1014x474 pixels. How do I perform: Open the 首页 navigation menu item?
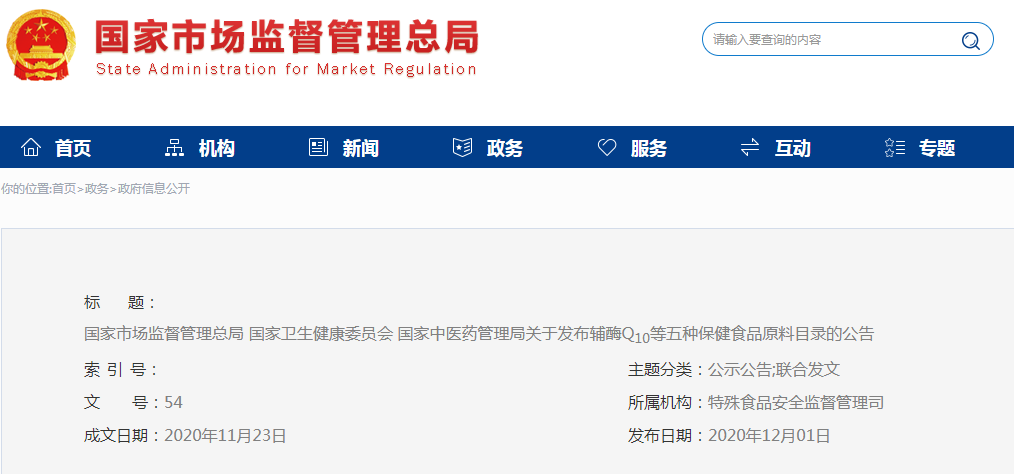[73, 149]
